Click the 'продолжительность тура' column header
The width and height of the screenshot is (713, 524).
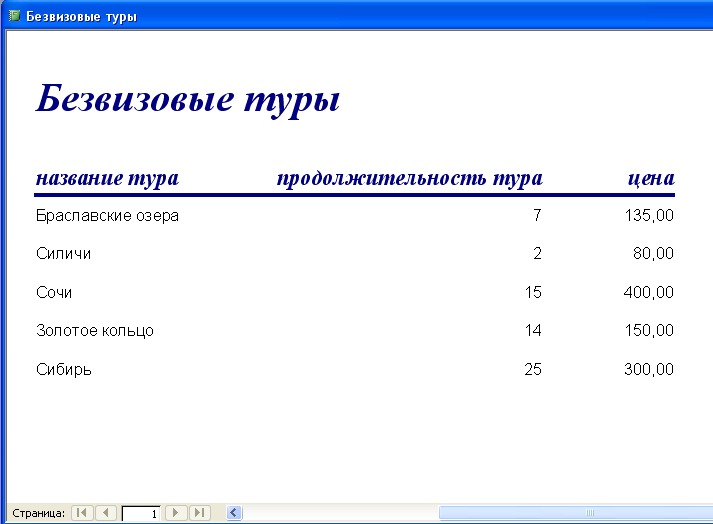(x=410, y=178)
